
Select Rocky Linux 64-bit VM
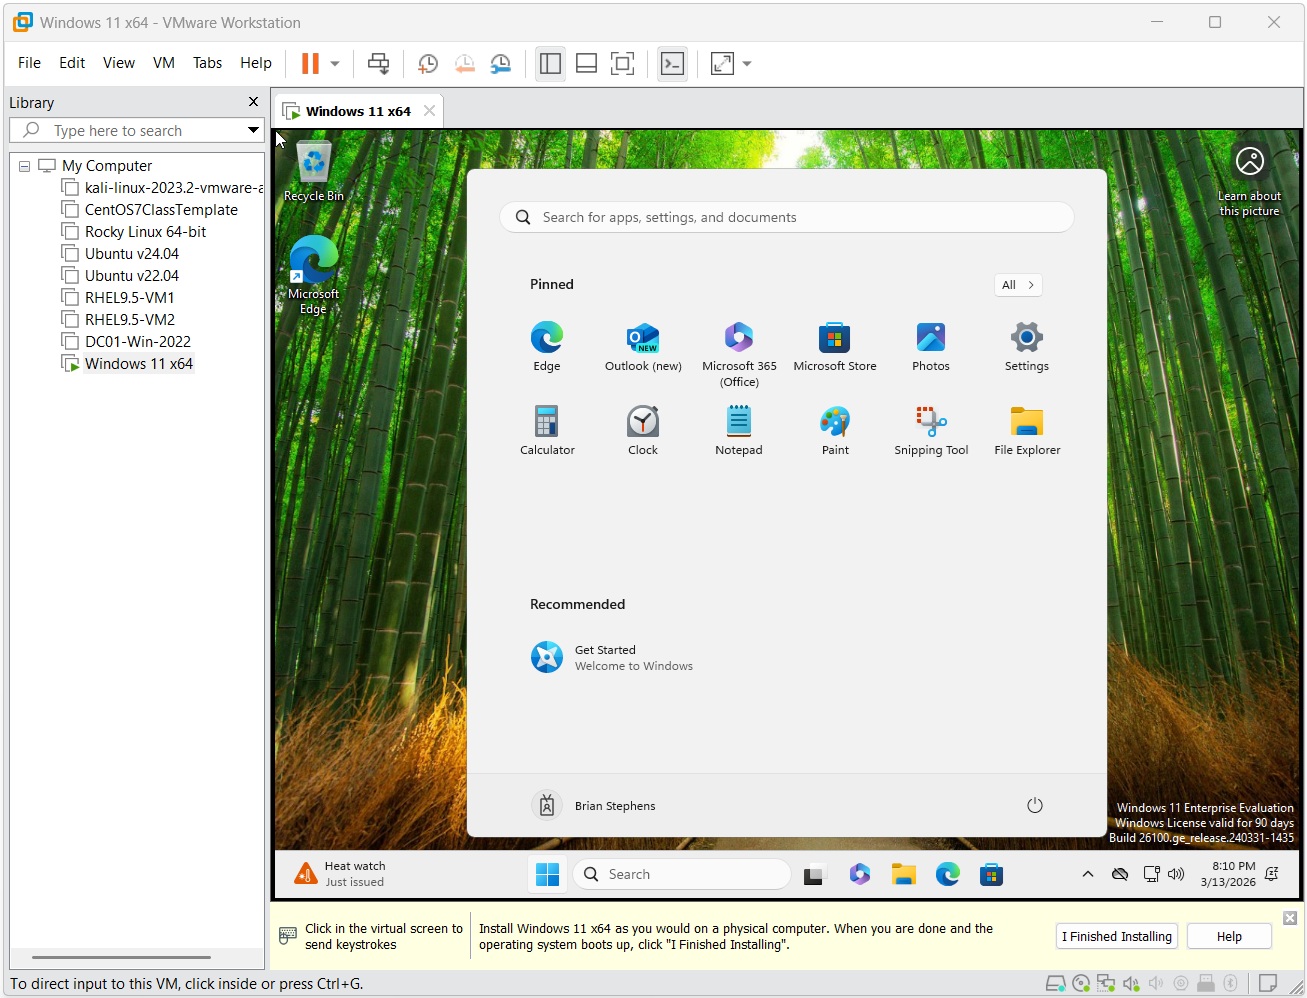pos(134,232)
